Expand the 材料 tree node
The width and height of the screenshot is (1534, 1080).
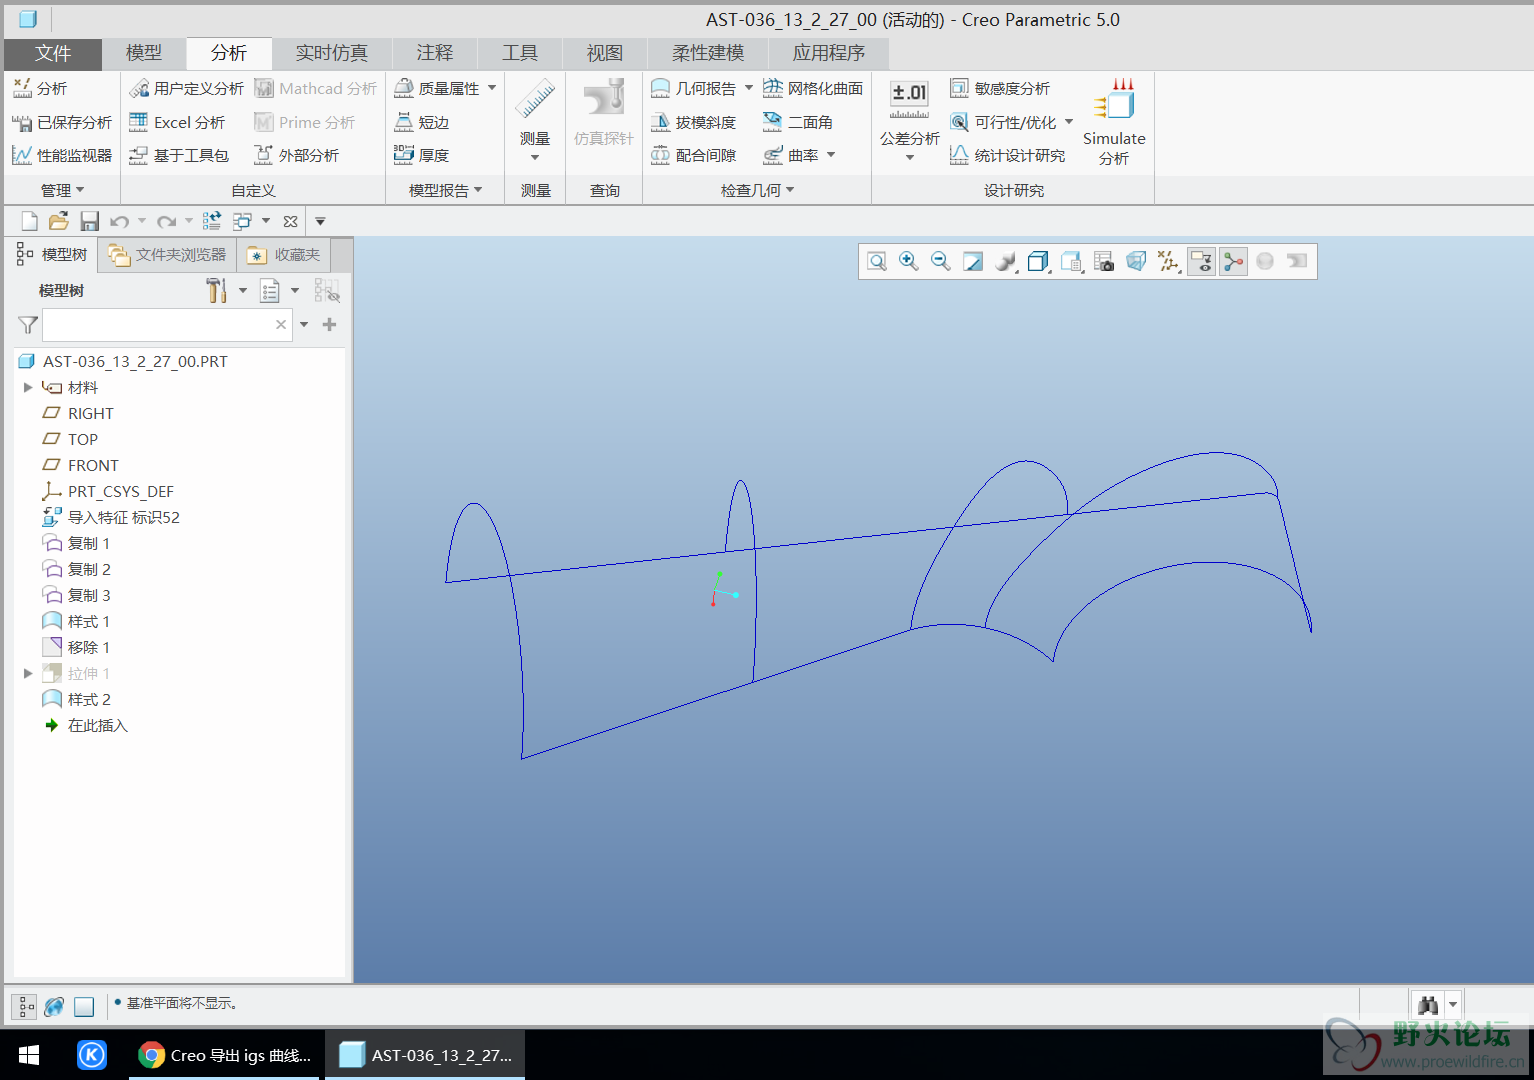click(x=28, y=388)
